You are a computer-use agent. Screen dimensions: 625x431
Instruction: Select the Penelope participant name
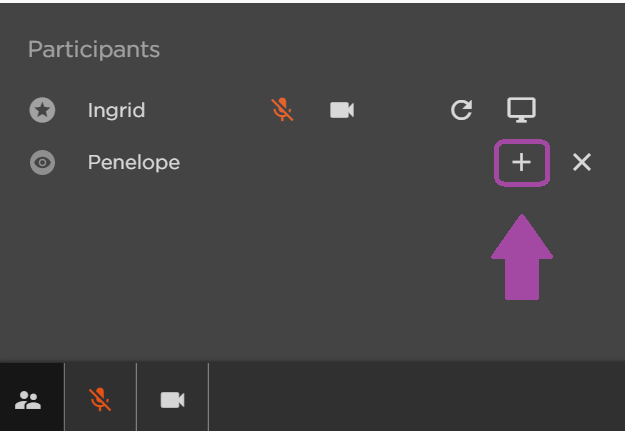click(x=134, y=163)
